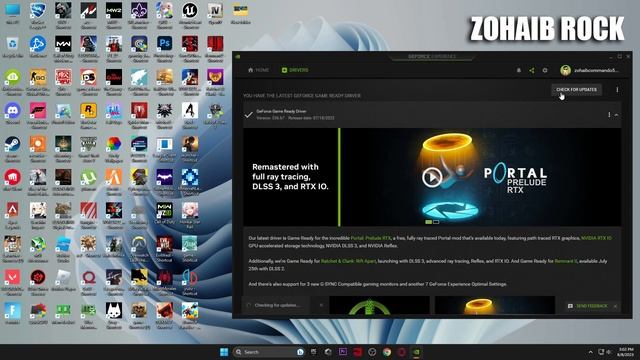Click the taskbar Search box
This screenshot has height=360, width=640.
pyautogui.click(x=269, y=352)
